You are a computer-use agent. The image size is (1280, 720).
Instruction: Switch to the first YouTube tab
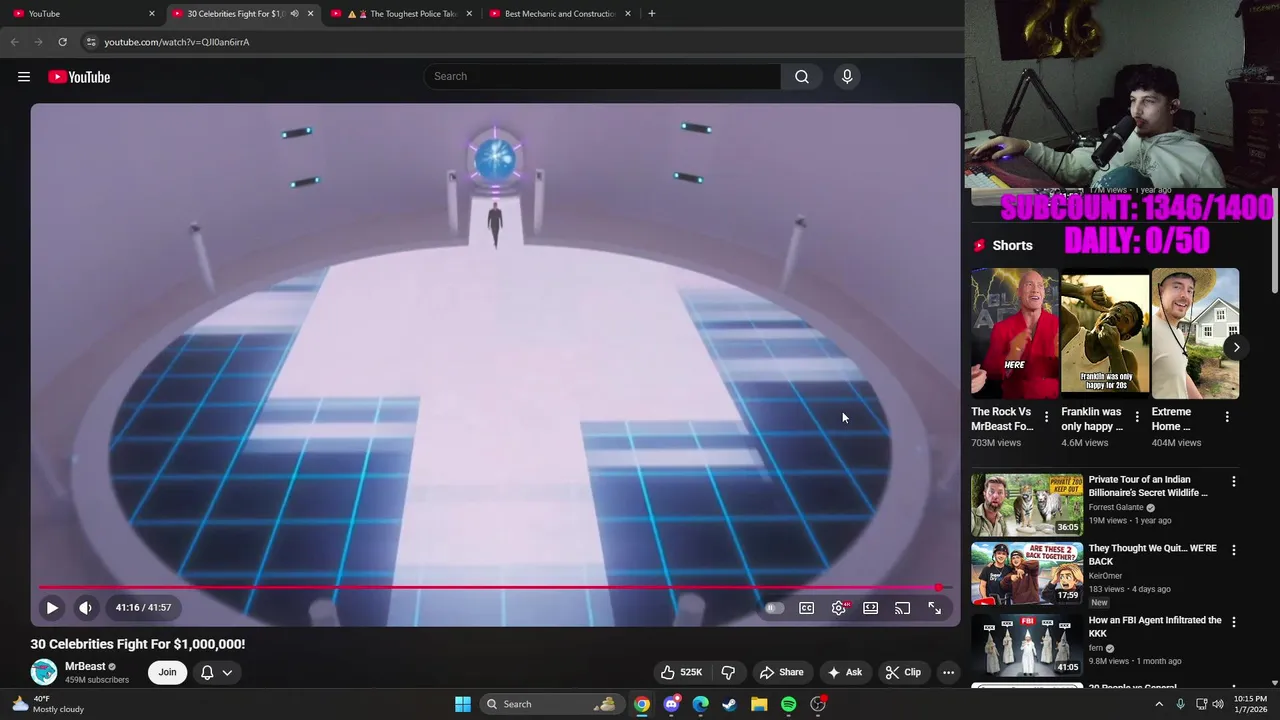pos(85,13)
